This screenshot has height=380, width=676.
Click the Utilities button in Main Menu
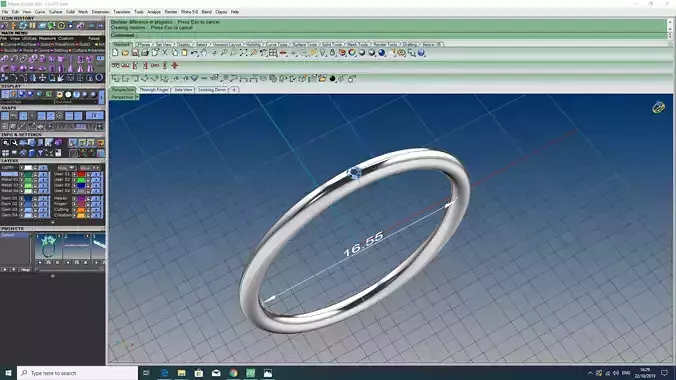click(29, 38)
